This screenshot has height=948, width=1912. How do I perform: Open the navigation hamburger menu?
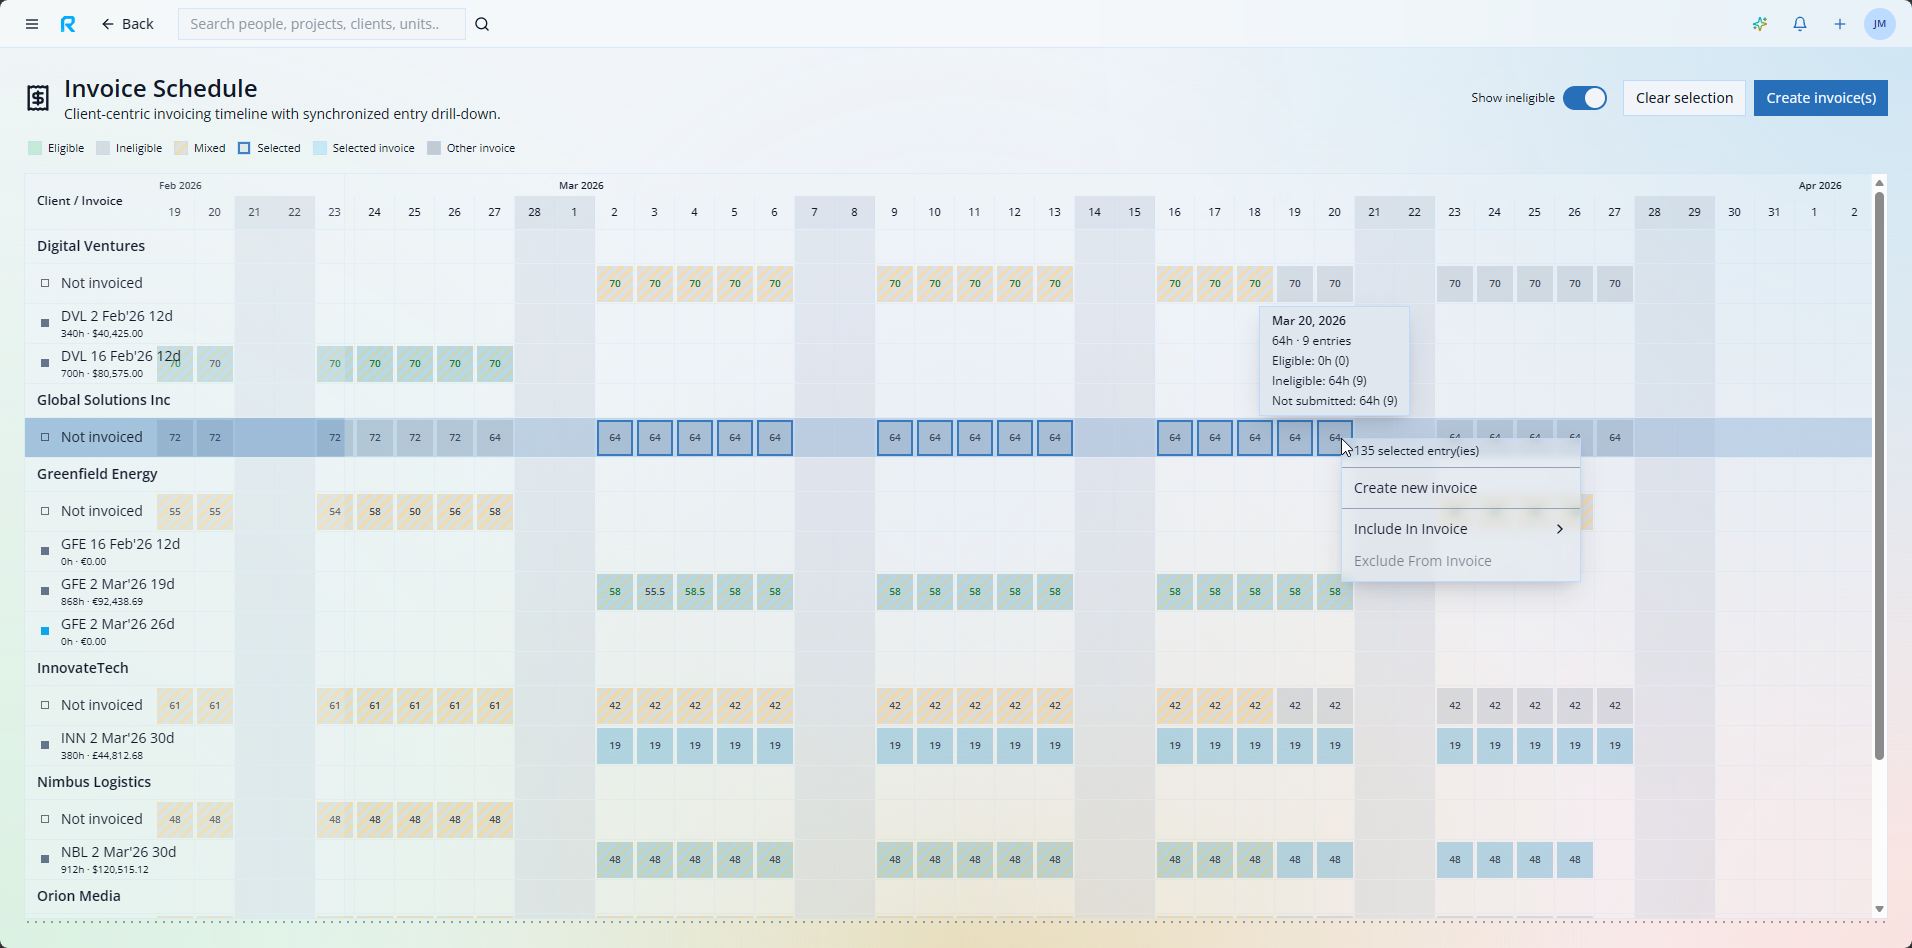tap(31, 24)
